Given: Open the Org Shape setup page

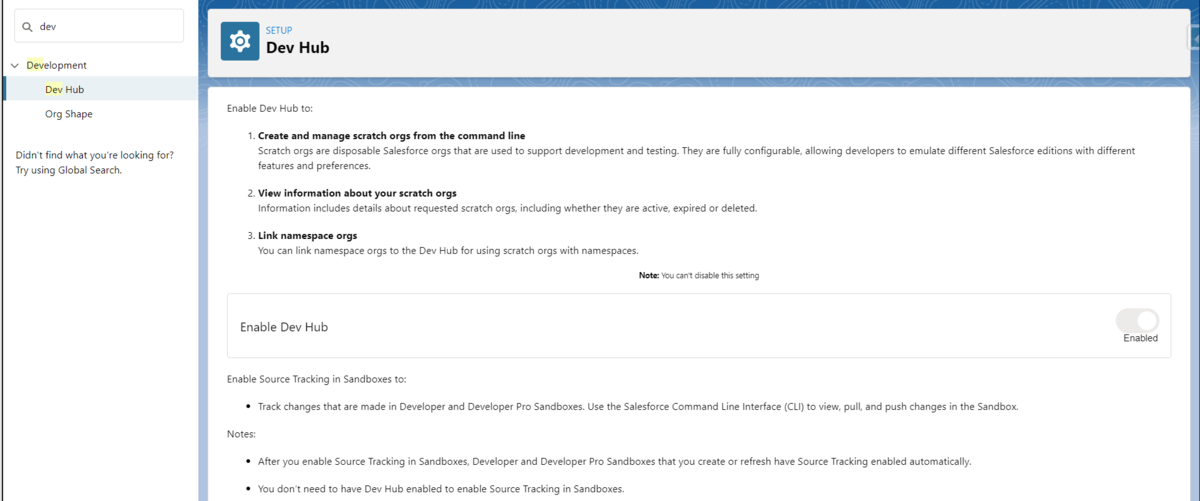Looking at the screenshot, I should [69, 114].
